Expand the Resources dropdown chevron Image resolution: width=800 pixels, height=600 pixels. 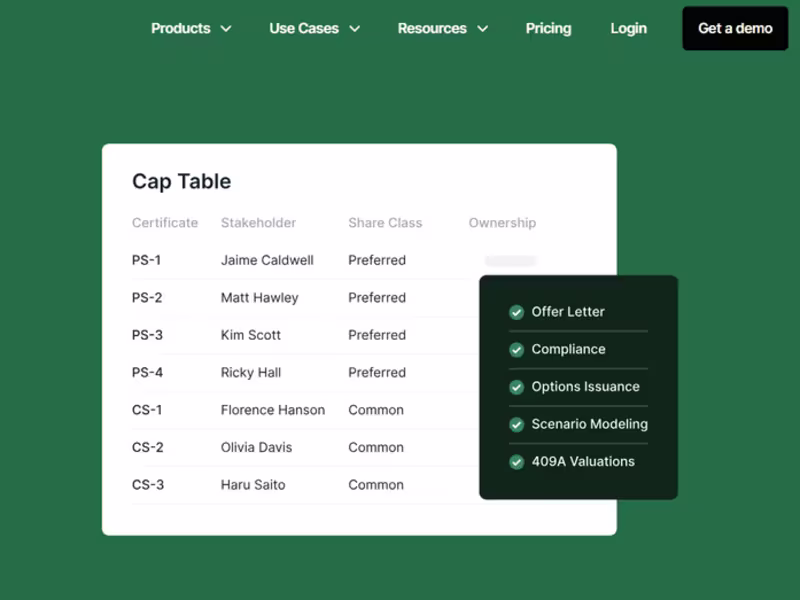(482, 29)
